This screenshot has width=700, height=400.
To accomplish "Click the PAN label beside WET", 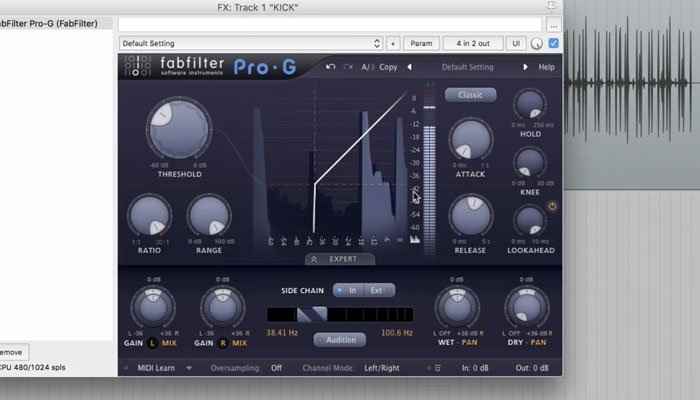I will click(x=470, y=342).
